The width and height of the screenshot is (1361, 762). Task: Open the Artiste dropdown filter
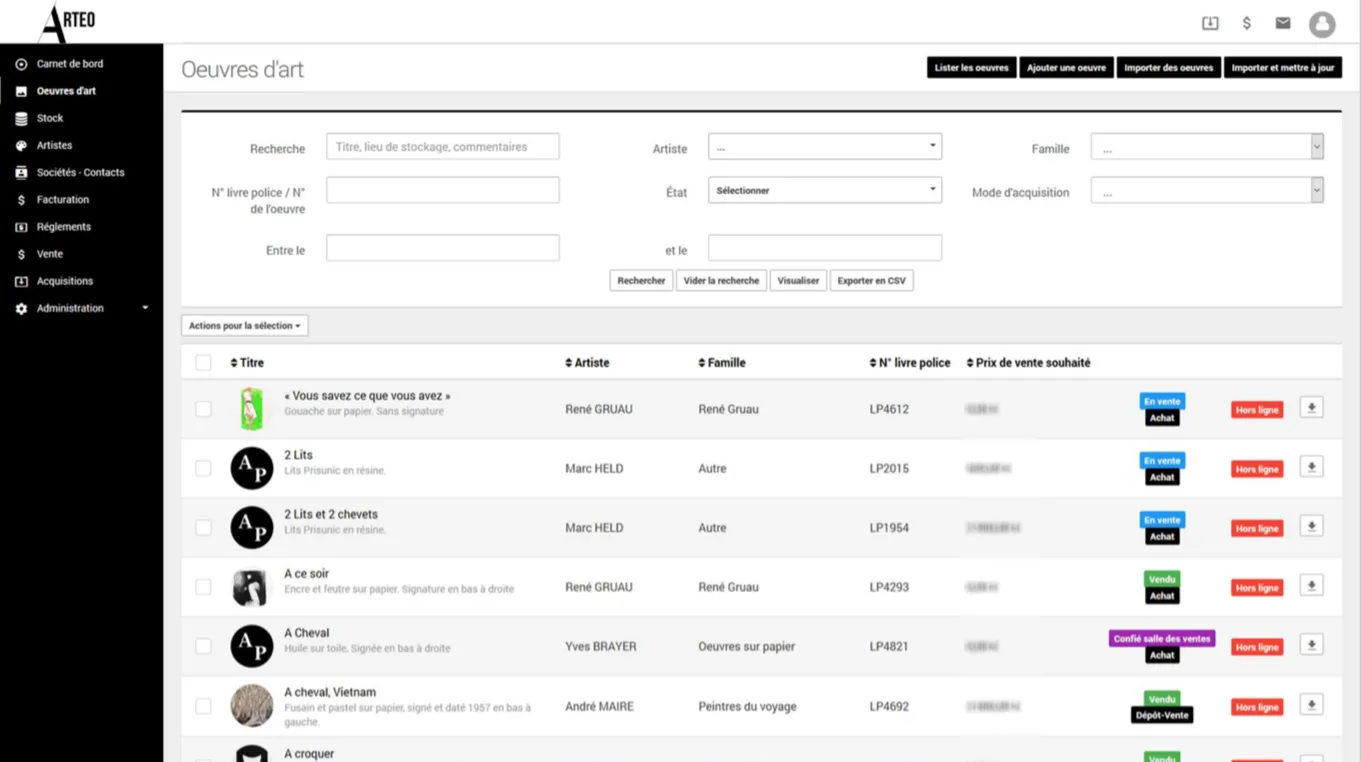(x=825, y=147)
